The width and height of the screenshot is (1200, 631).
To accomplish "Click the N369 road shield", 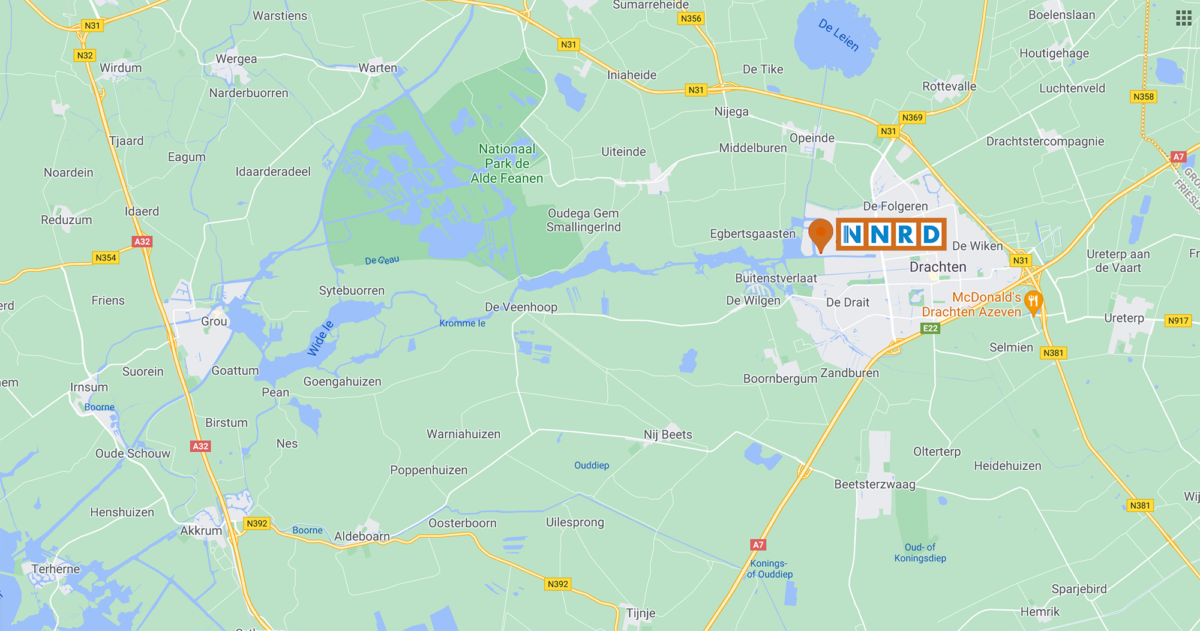I will pyautogui.click(x=912, y=117).
